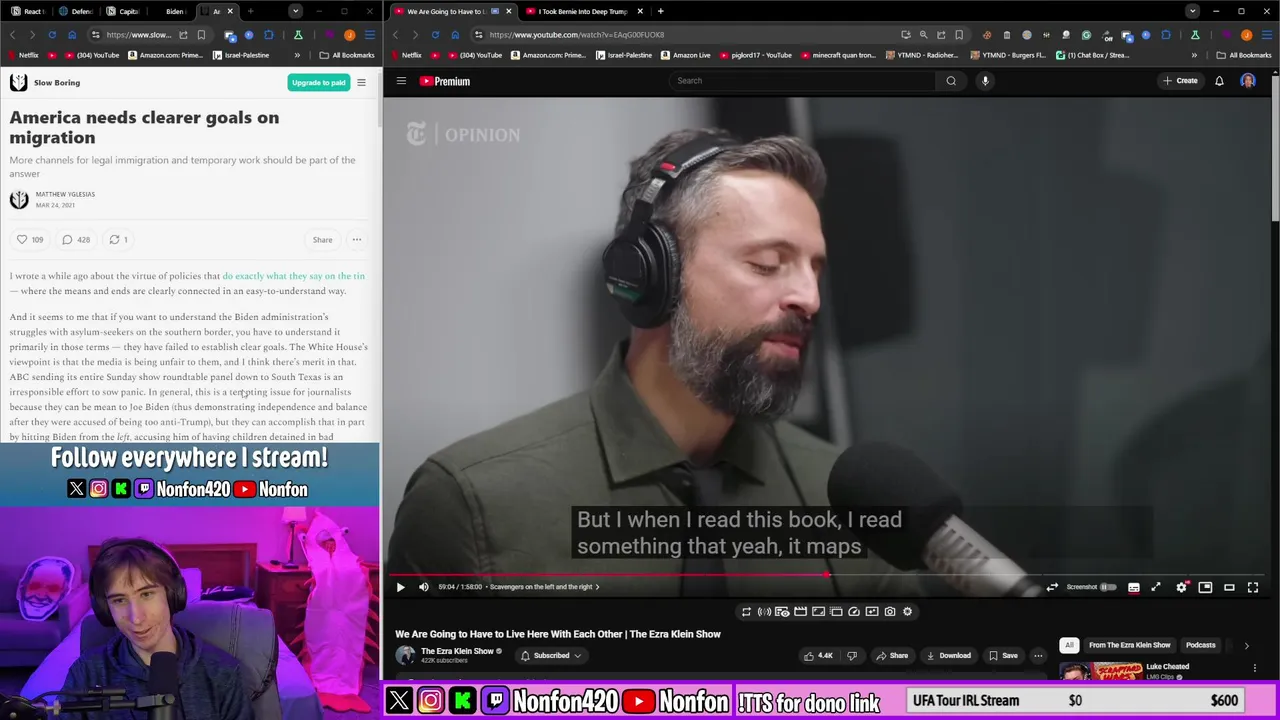The width and height of the screenshot is (1280, 720).
Task: Share the Slow Boring article
Action: (322, 240)
